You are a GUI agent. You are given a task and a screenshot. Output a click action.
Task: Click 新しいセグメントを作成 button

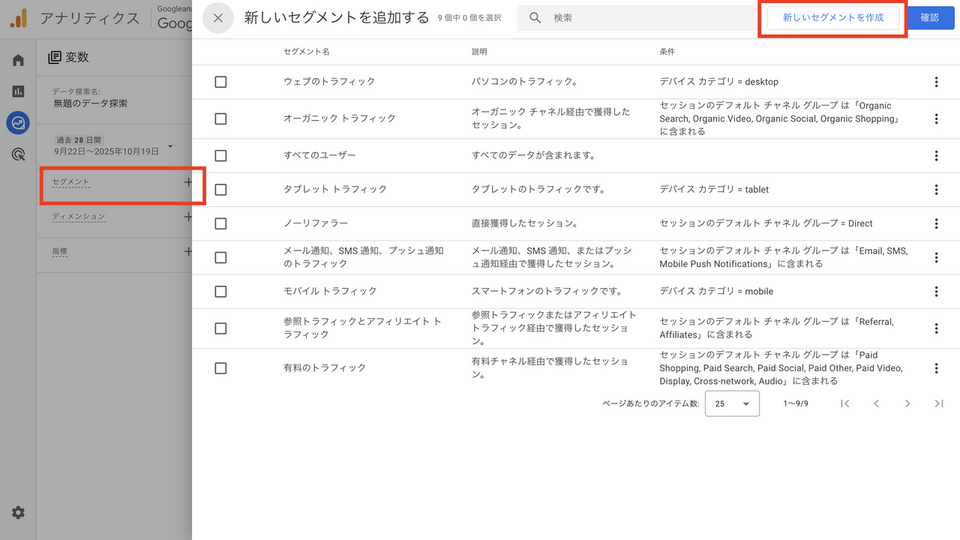833,18
